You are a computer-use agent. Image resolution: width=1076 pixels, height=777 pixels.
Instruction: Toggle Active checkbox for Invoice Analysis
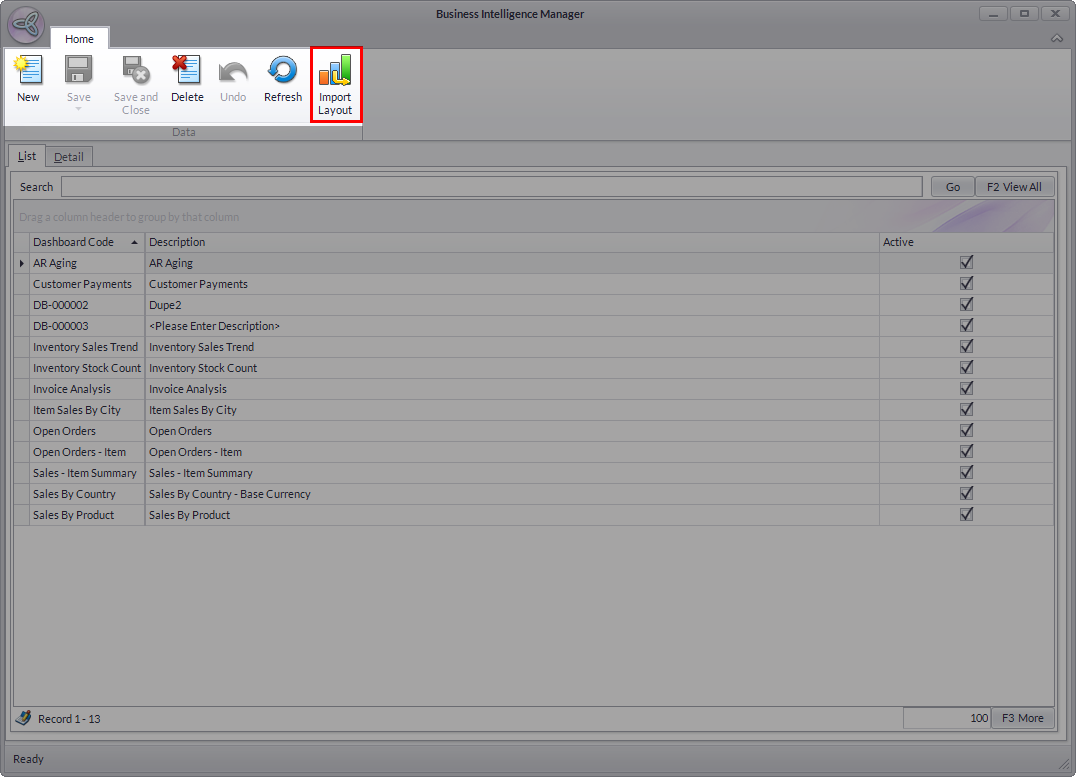966,389
